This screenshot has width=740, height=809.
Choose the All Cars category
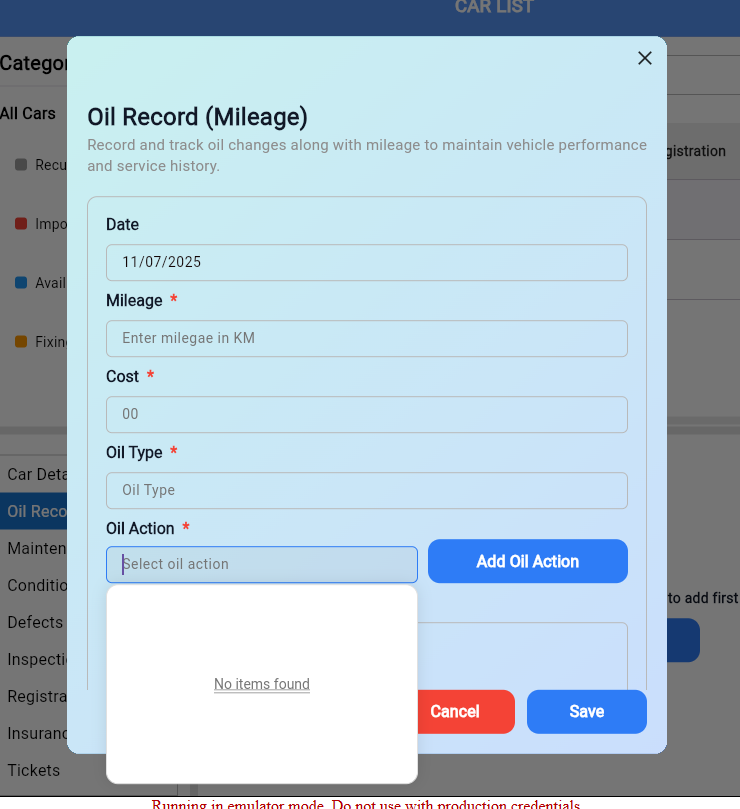click(28, 114)
